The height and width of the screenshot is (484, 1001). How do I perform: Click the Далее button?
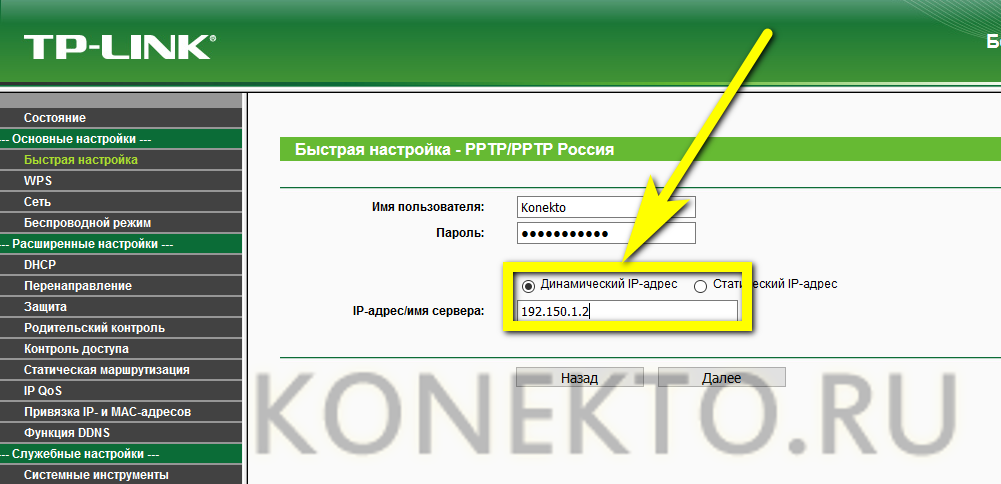(x=721, y=377)
